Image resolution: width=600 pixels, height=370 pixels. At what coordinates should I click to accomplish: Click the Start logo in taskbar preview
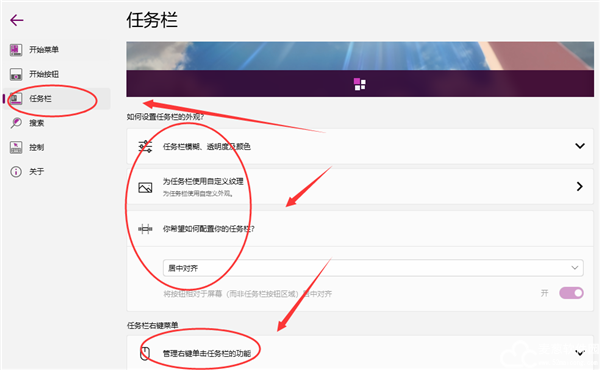pyautogui.click(x=360, y=84)
